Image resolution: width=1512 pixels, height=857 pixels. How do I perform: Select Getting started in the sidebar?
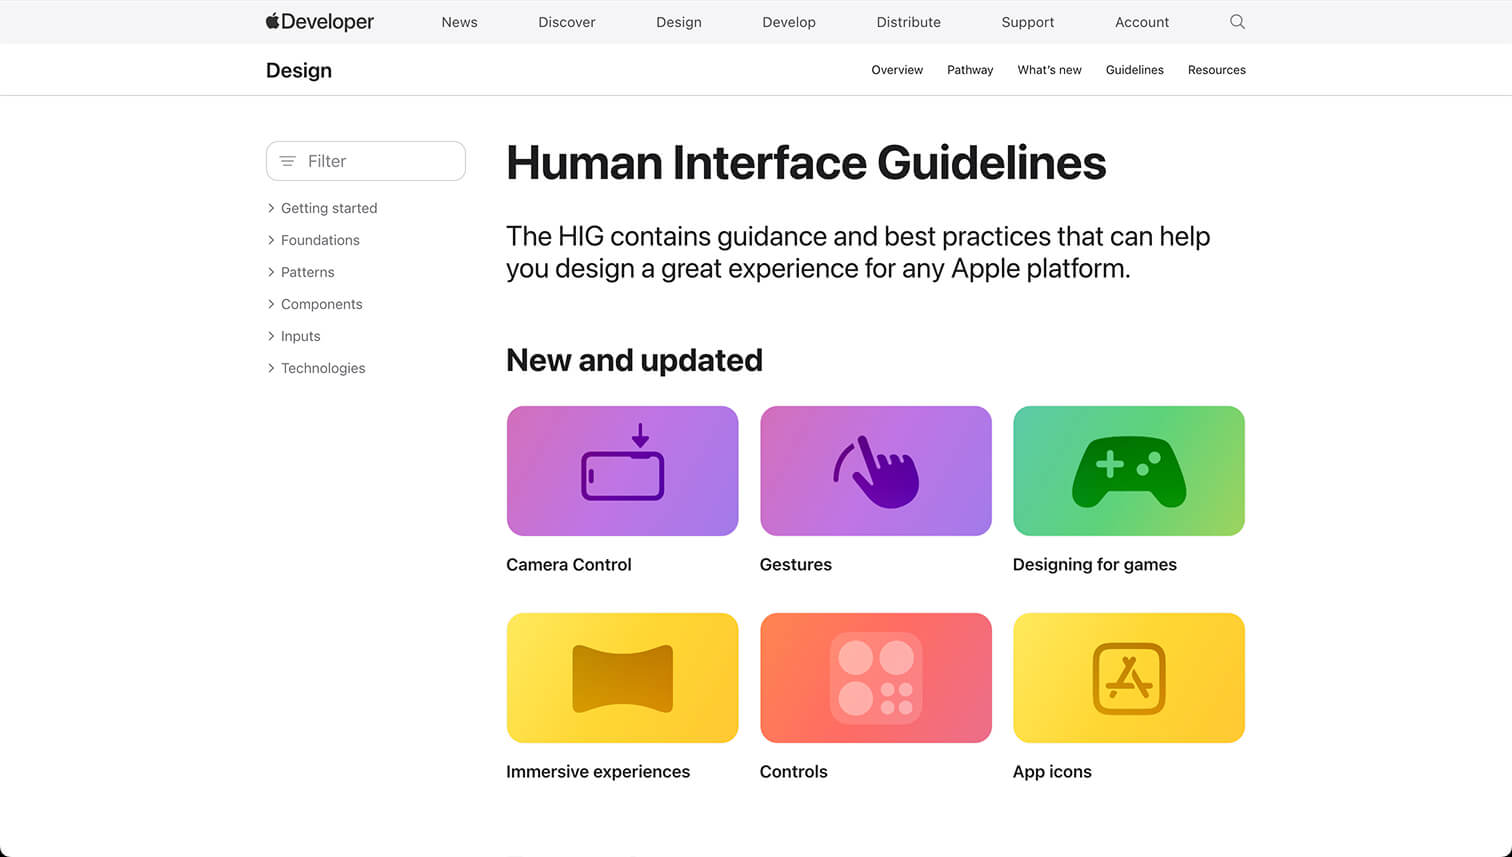click(329, 208)
